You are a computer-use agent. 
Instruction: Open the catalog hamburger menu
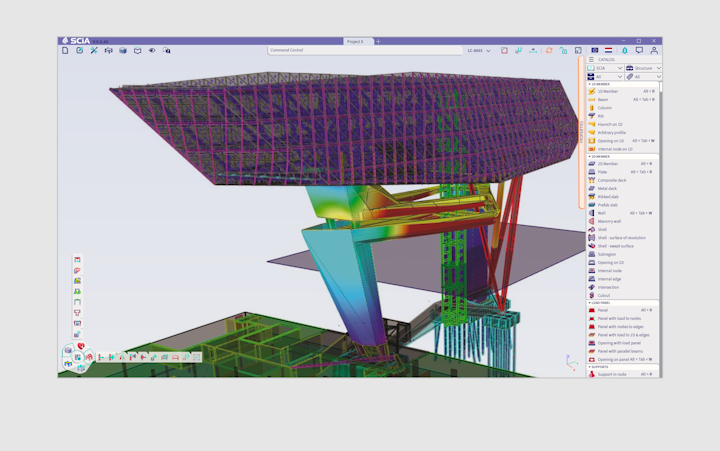coord(591,59)
